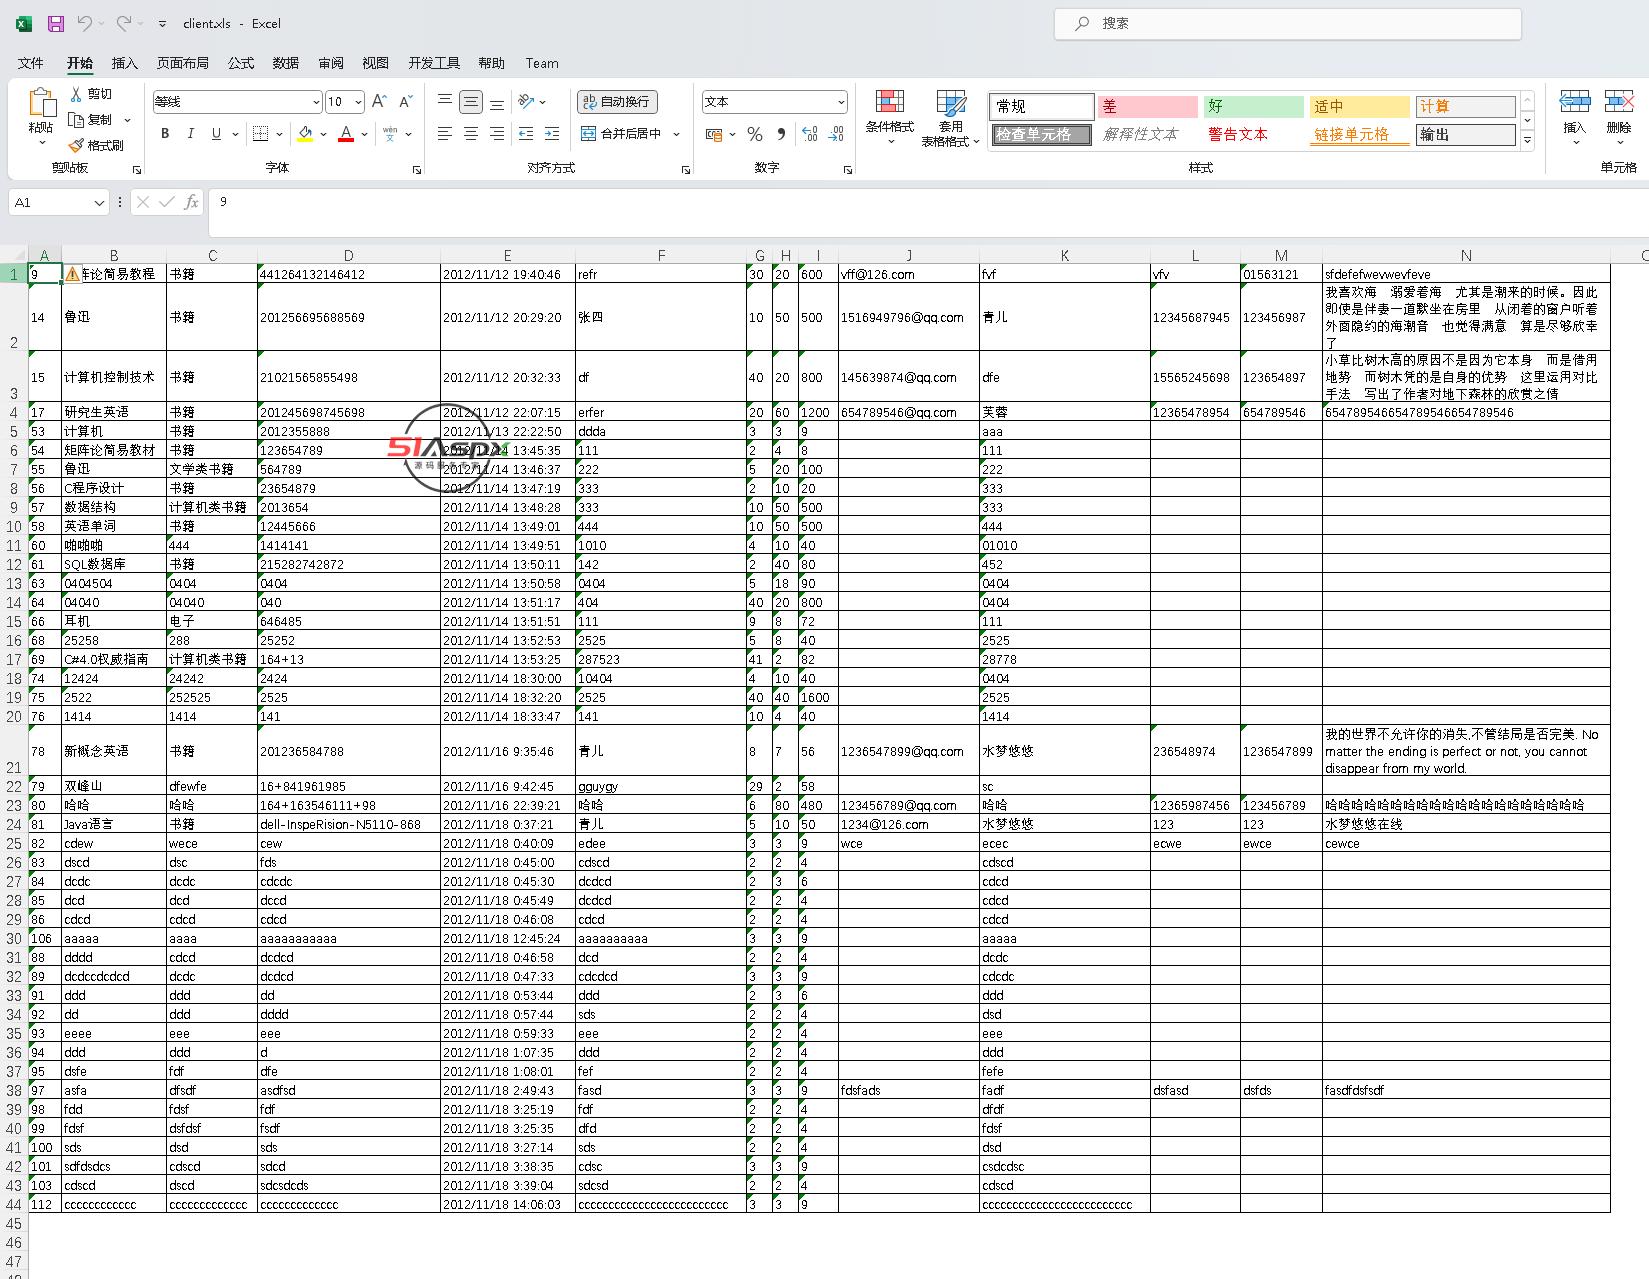Click the phonetic guide (wén) icon
1649x1279 pixels.
pos(390,133)
